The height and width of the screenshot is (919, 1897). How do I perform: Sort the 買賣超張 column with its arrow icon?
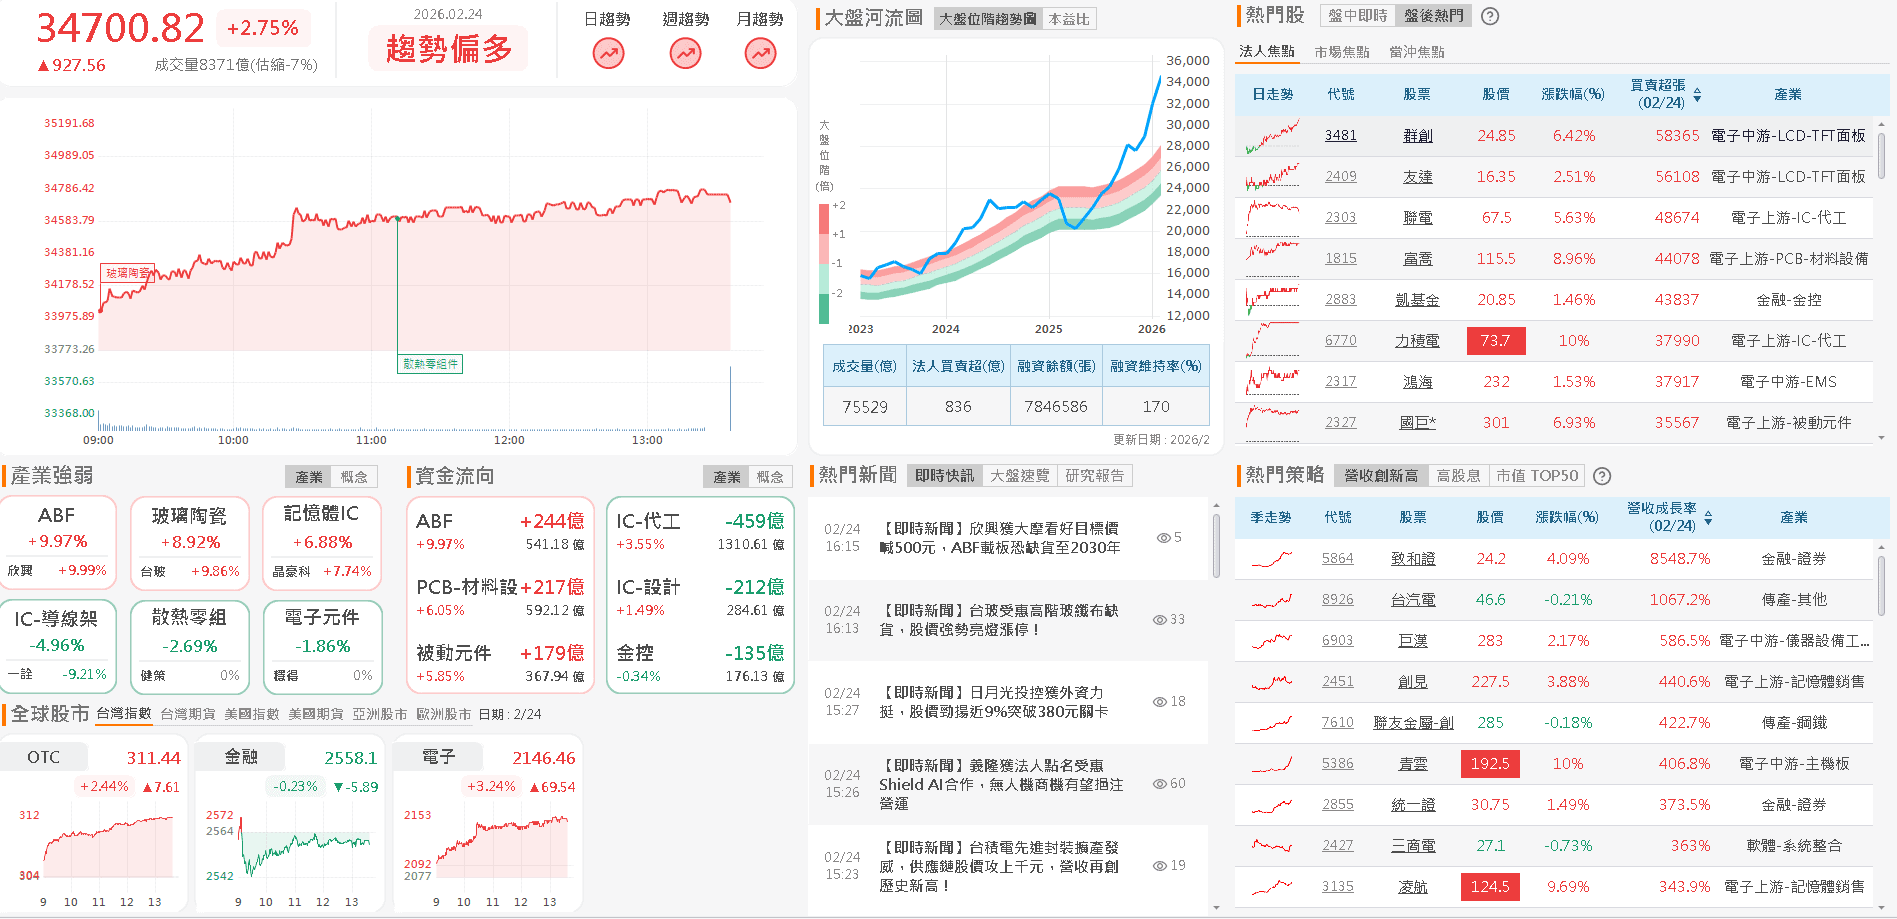point(1699,93)
